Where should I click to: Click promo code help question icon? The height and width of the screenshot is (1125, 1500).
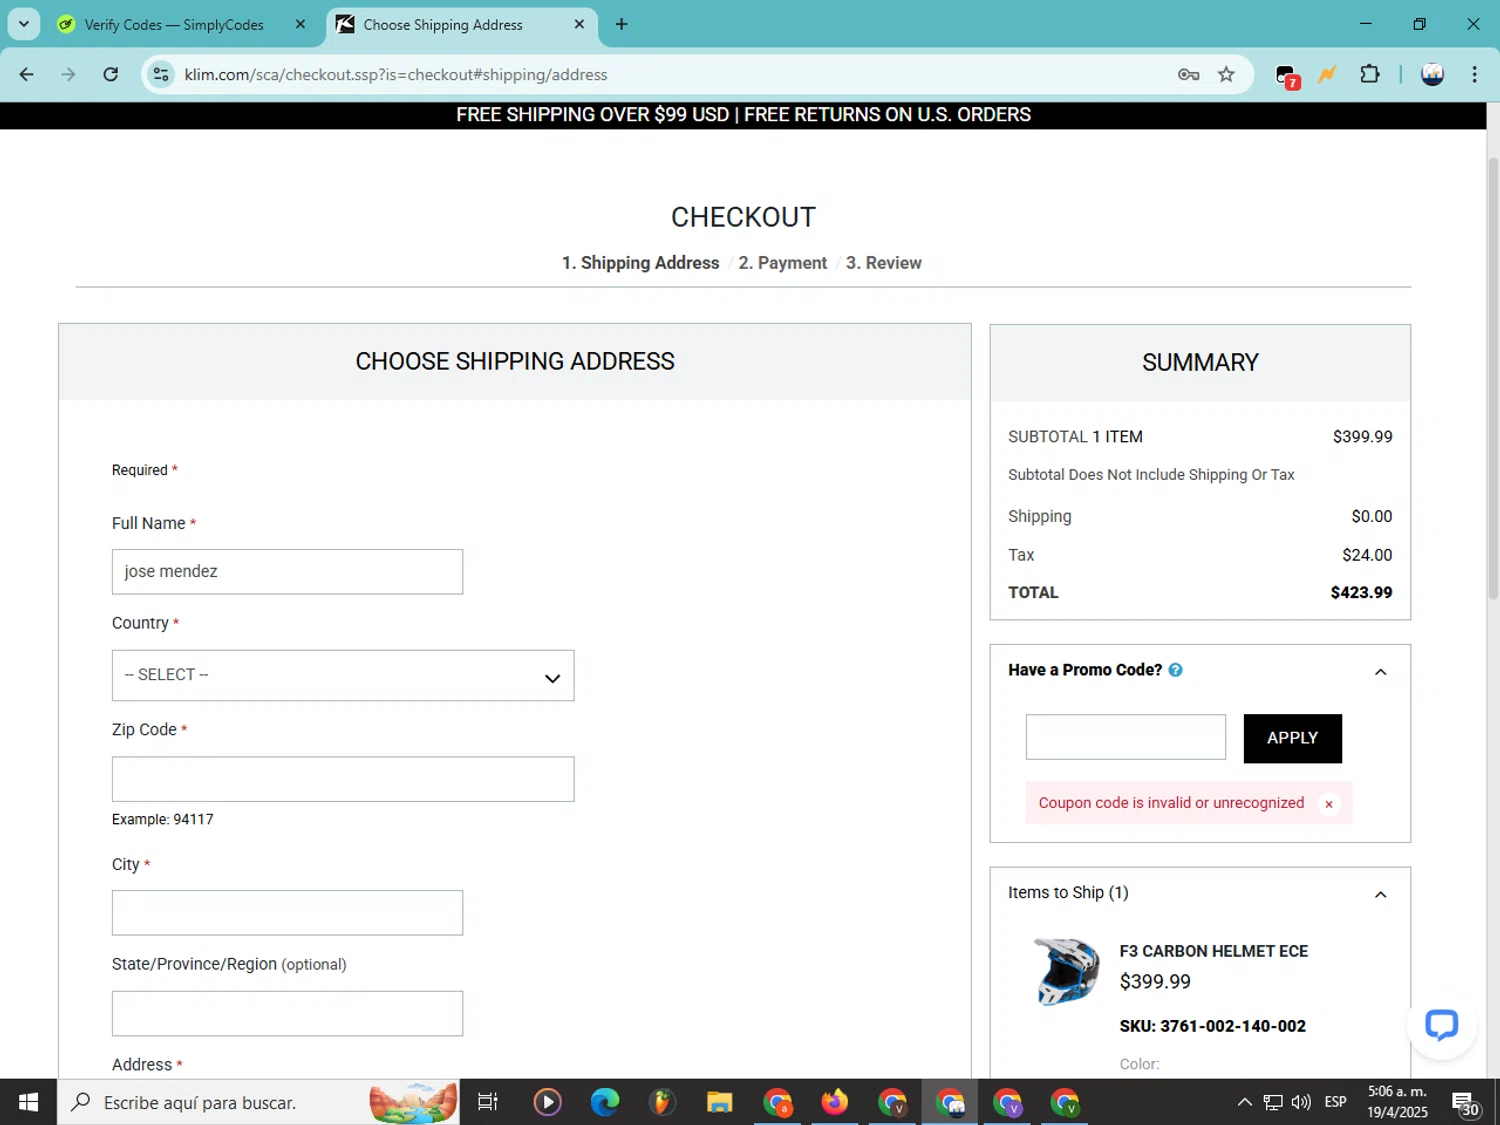[x=1176, y=670]
